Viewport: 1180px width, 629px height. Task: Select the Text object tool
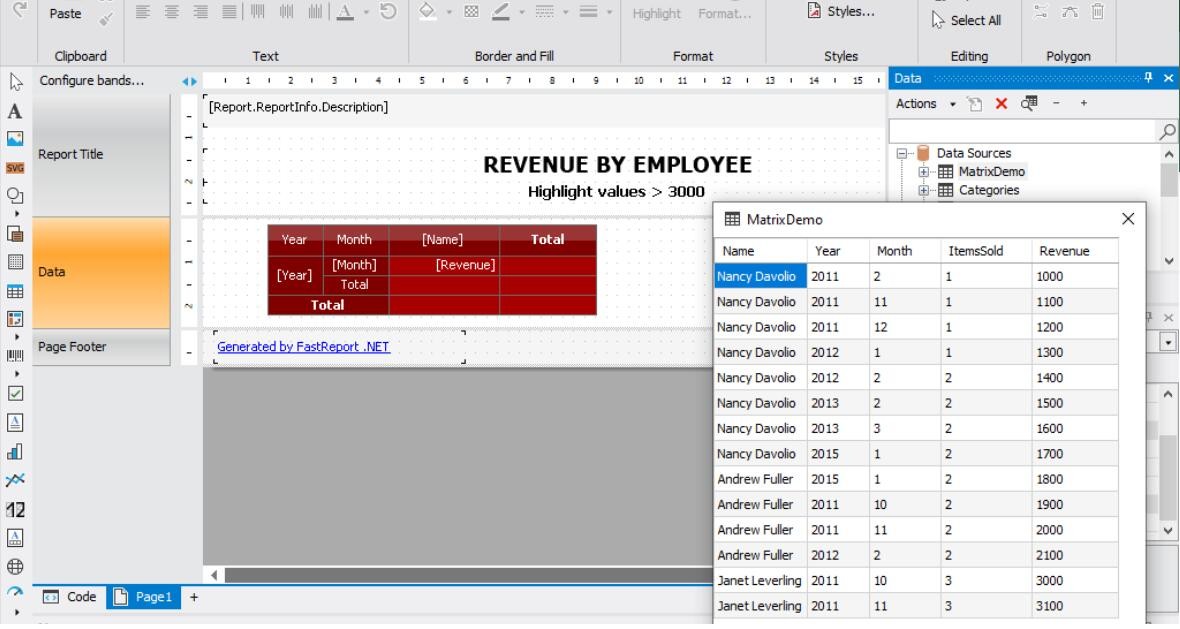[15, 111]
